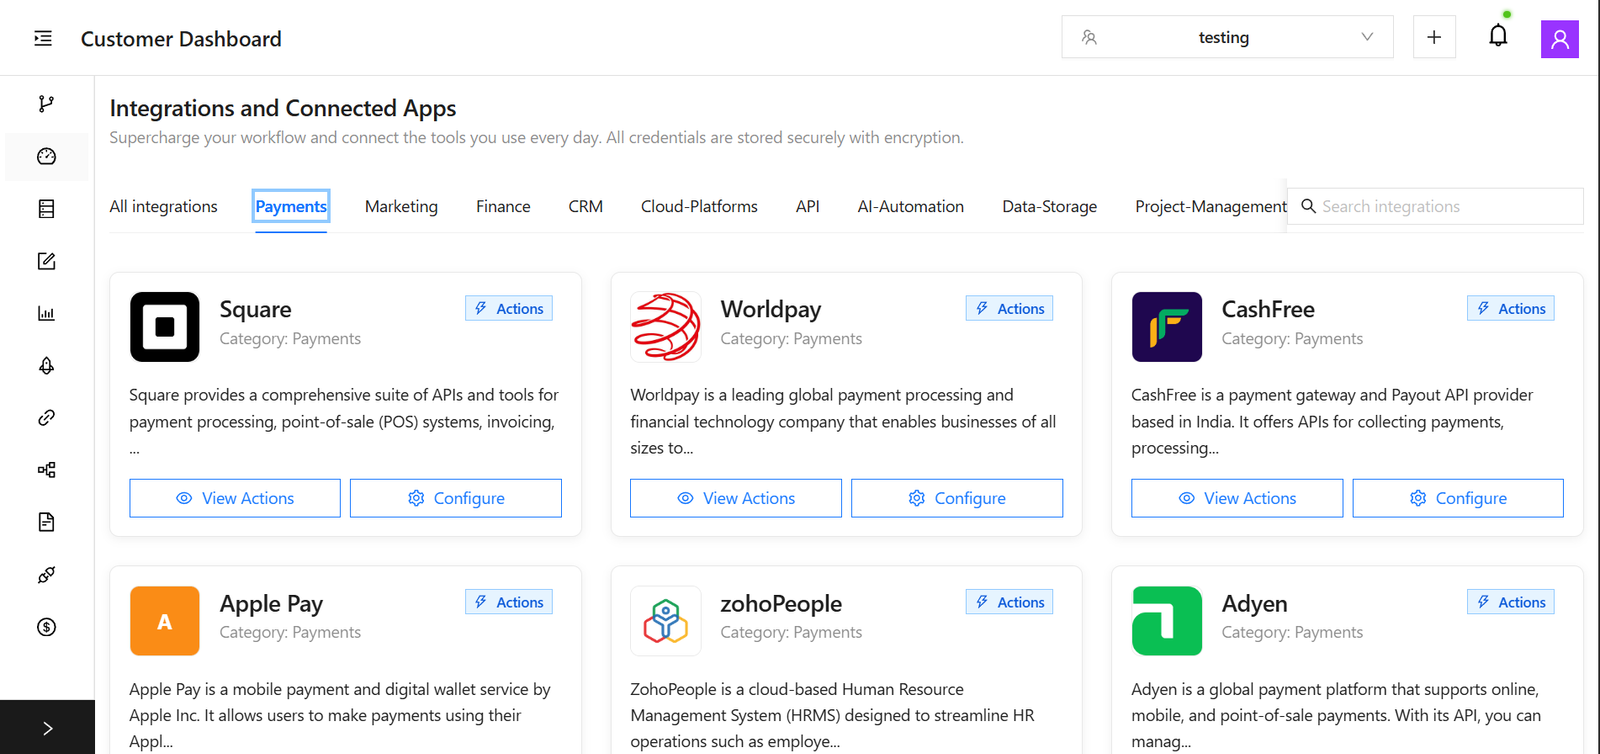Image resolution: width=1600 pixels, height=754 pixels.
Task: Click the Actions badge on CashFree card
Action: pyautogui.click(x=1510, y=309)
